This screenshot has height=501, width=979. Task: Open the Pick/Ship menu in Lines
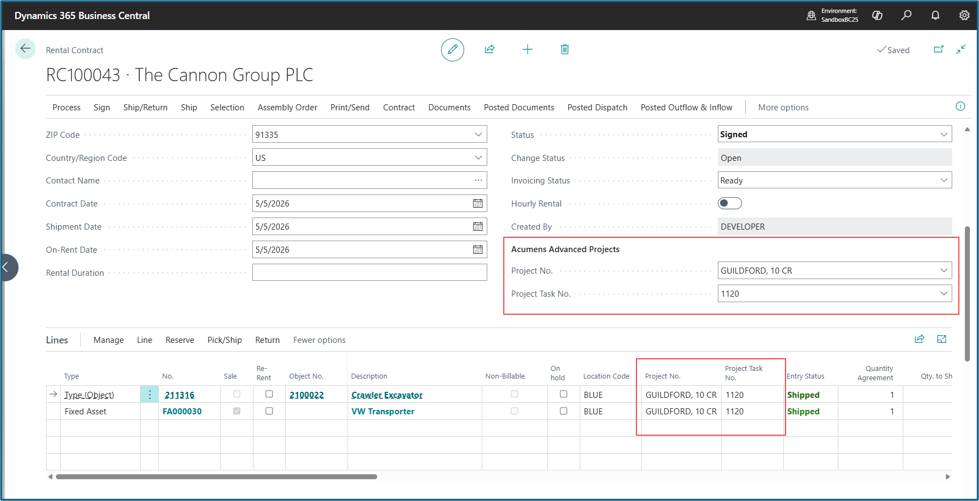click(x=224, y=340)
